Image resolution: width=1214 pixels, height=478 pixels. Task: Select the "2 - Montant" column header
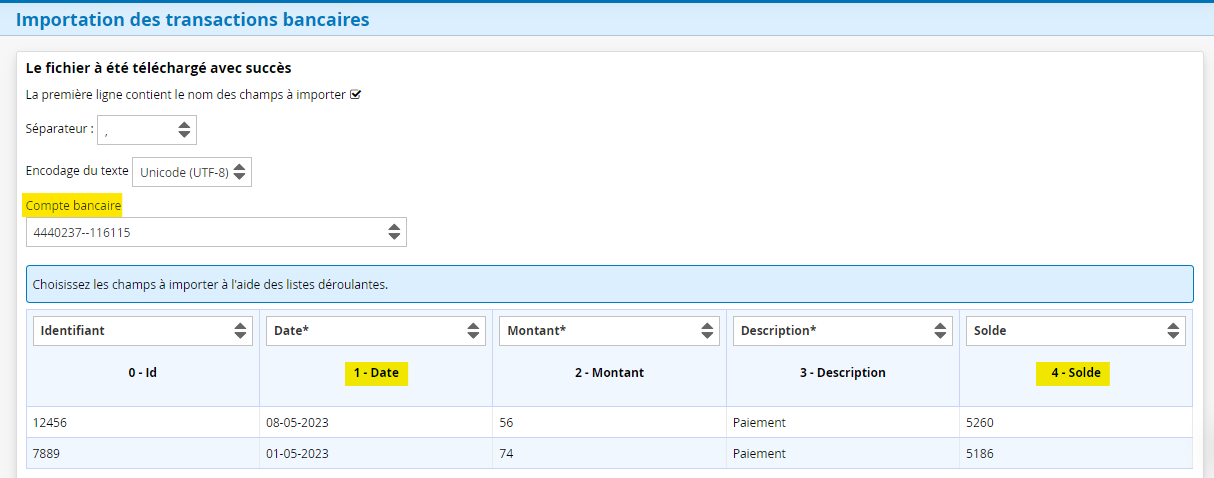coord(609,373)
